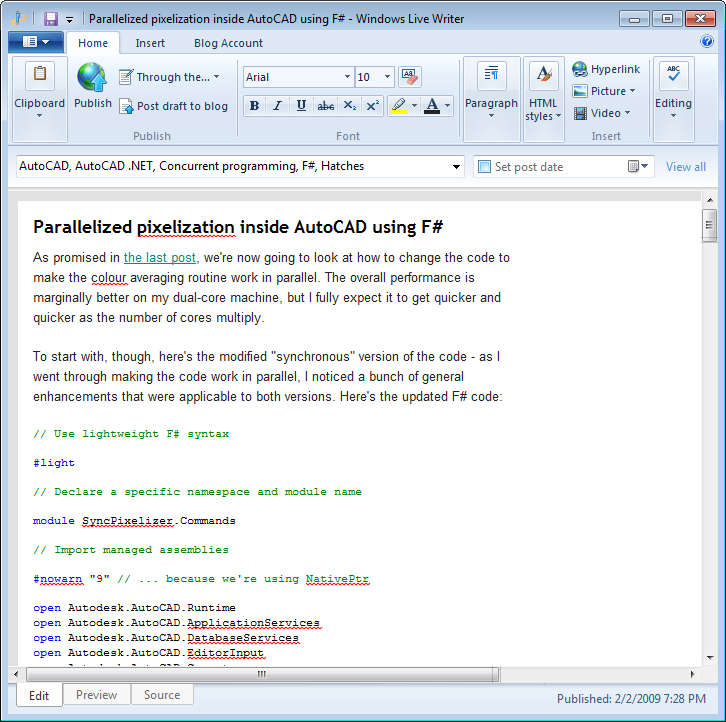Apply Subscript formatting

coord(349,106)
